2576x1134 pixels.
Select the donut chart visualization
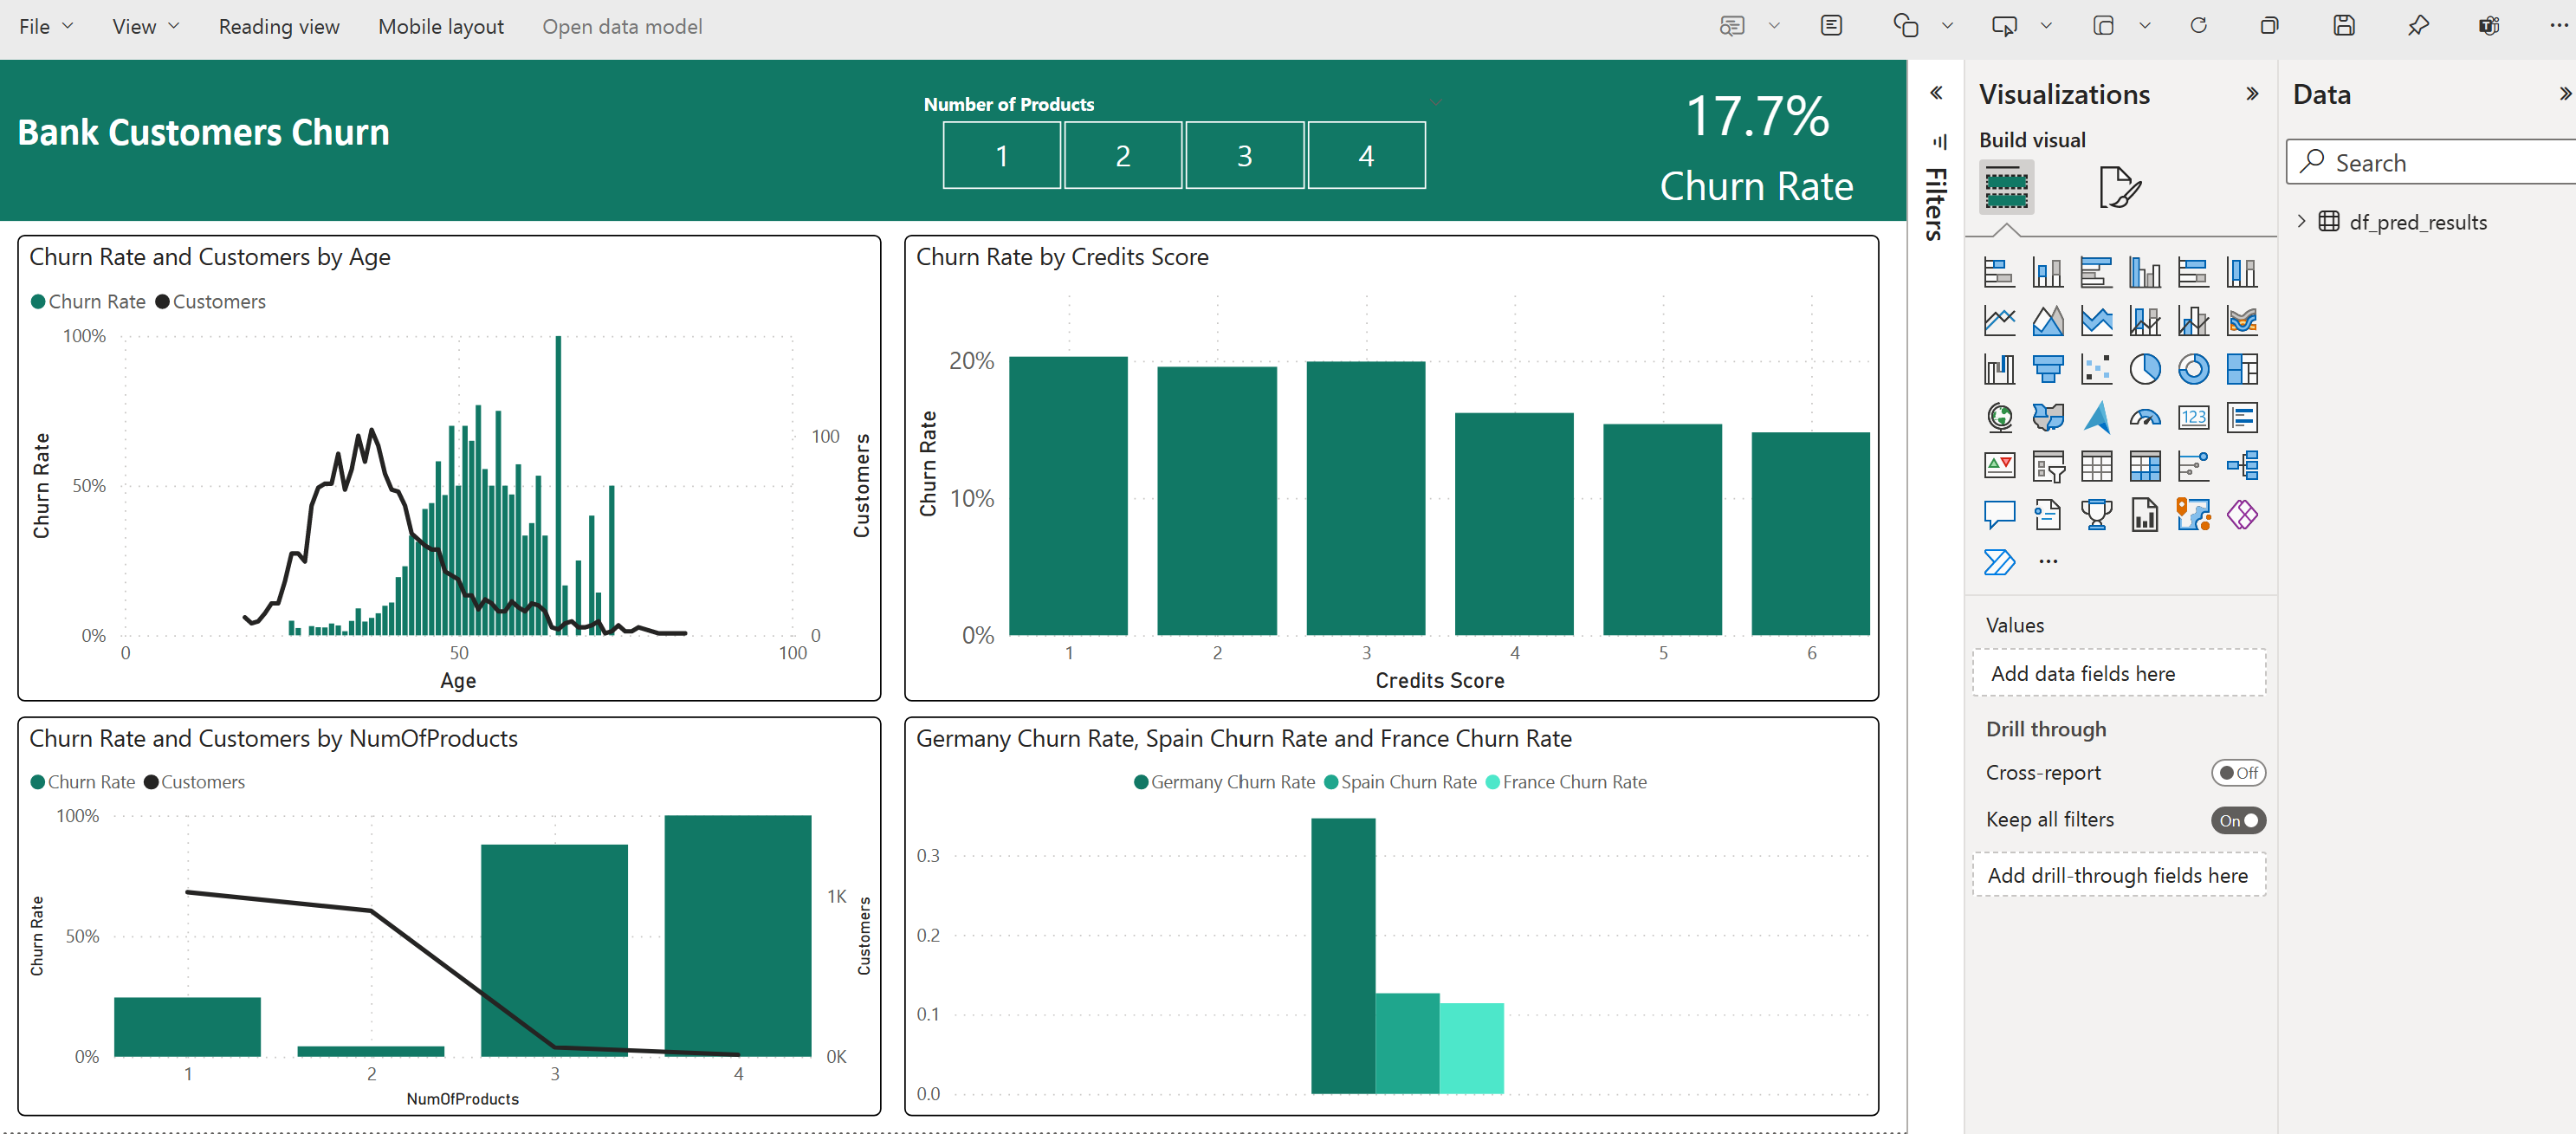coord(2193,369)
